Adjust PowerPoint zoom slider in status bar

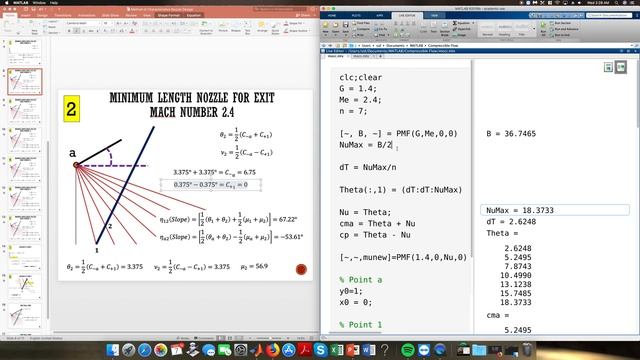pos(271,338)
